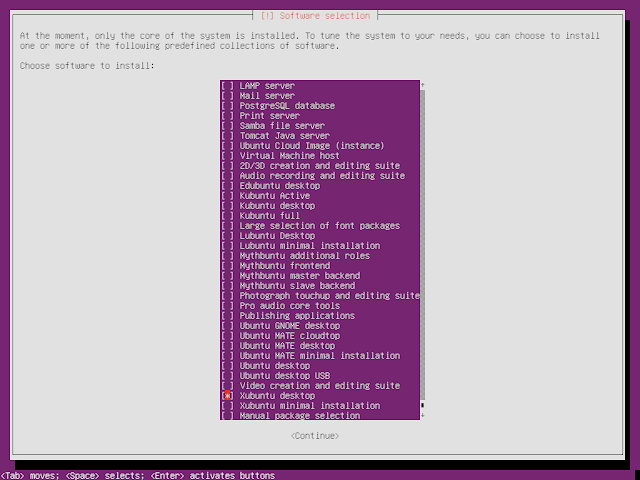Enable Virtual Machine host checkbox

pos(227,156)
